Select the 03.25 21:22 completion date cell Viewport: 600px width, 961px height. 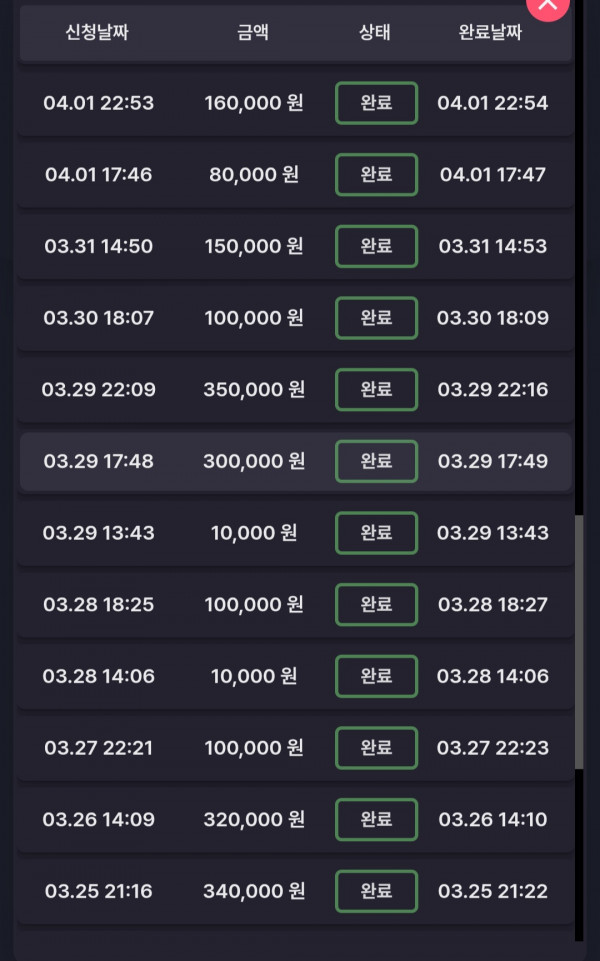click(x=493, y=891)
